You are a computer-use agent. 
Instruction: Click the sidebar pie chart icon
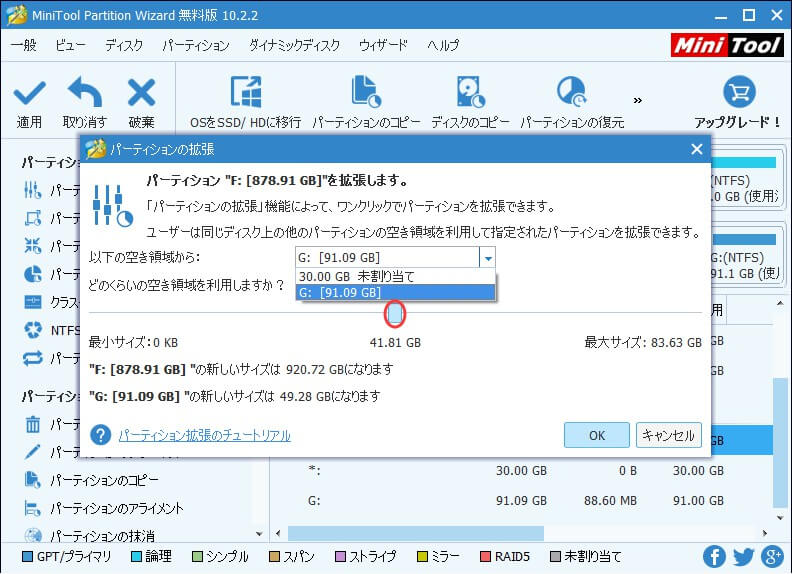point(33,274)
